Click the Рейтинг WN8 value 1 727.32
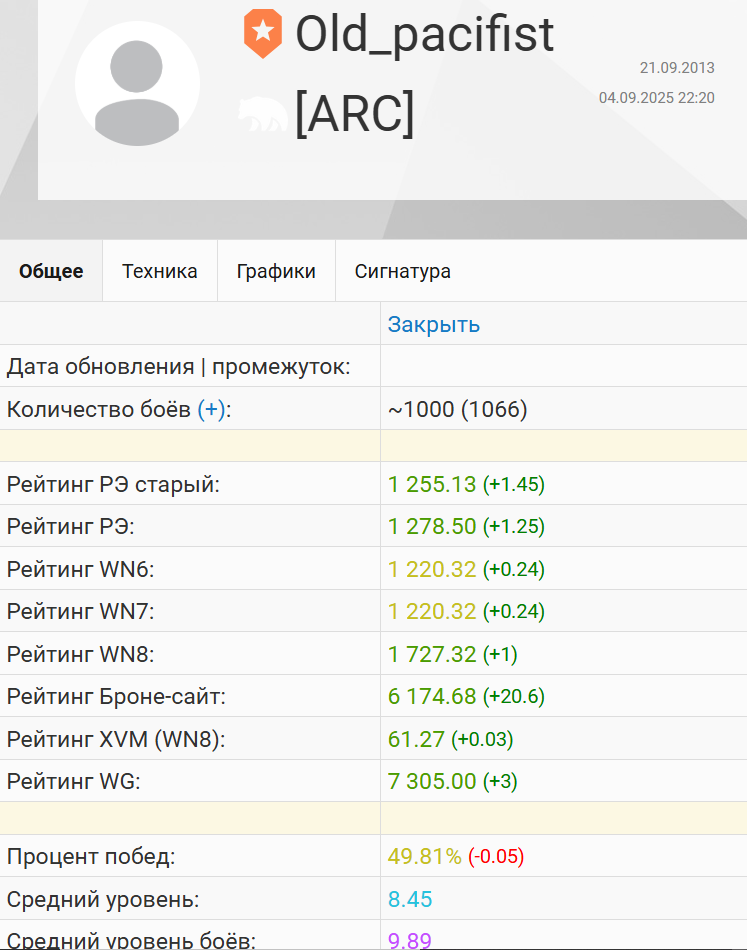 [x=432, y=654]
